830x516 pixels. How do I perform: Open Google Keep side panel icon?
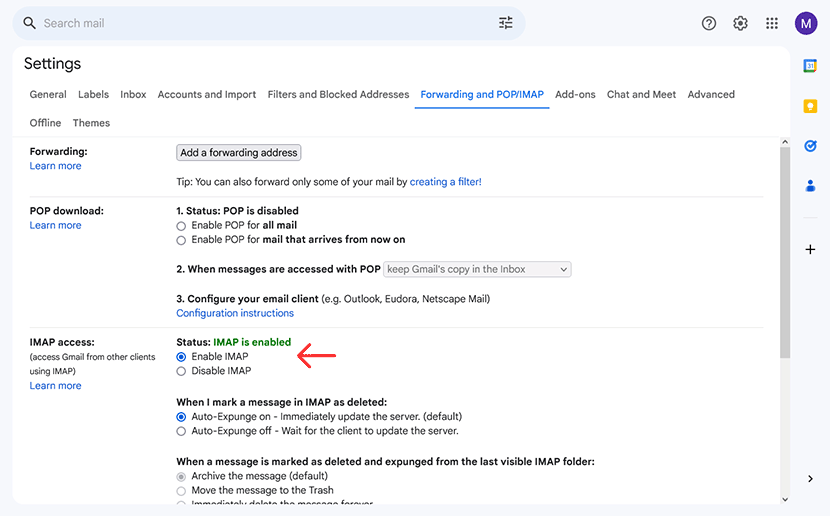(x=810, y=106)
